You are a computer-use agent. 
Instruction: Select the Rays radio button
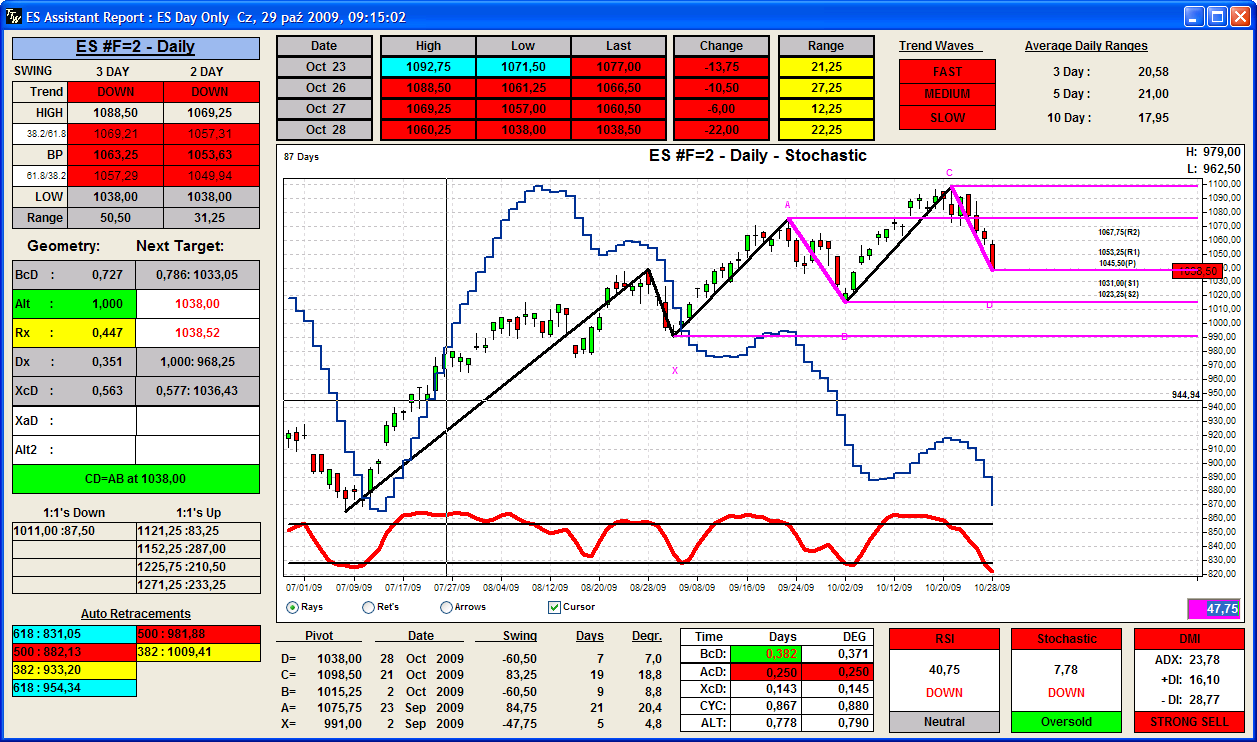coord(292,607)
